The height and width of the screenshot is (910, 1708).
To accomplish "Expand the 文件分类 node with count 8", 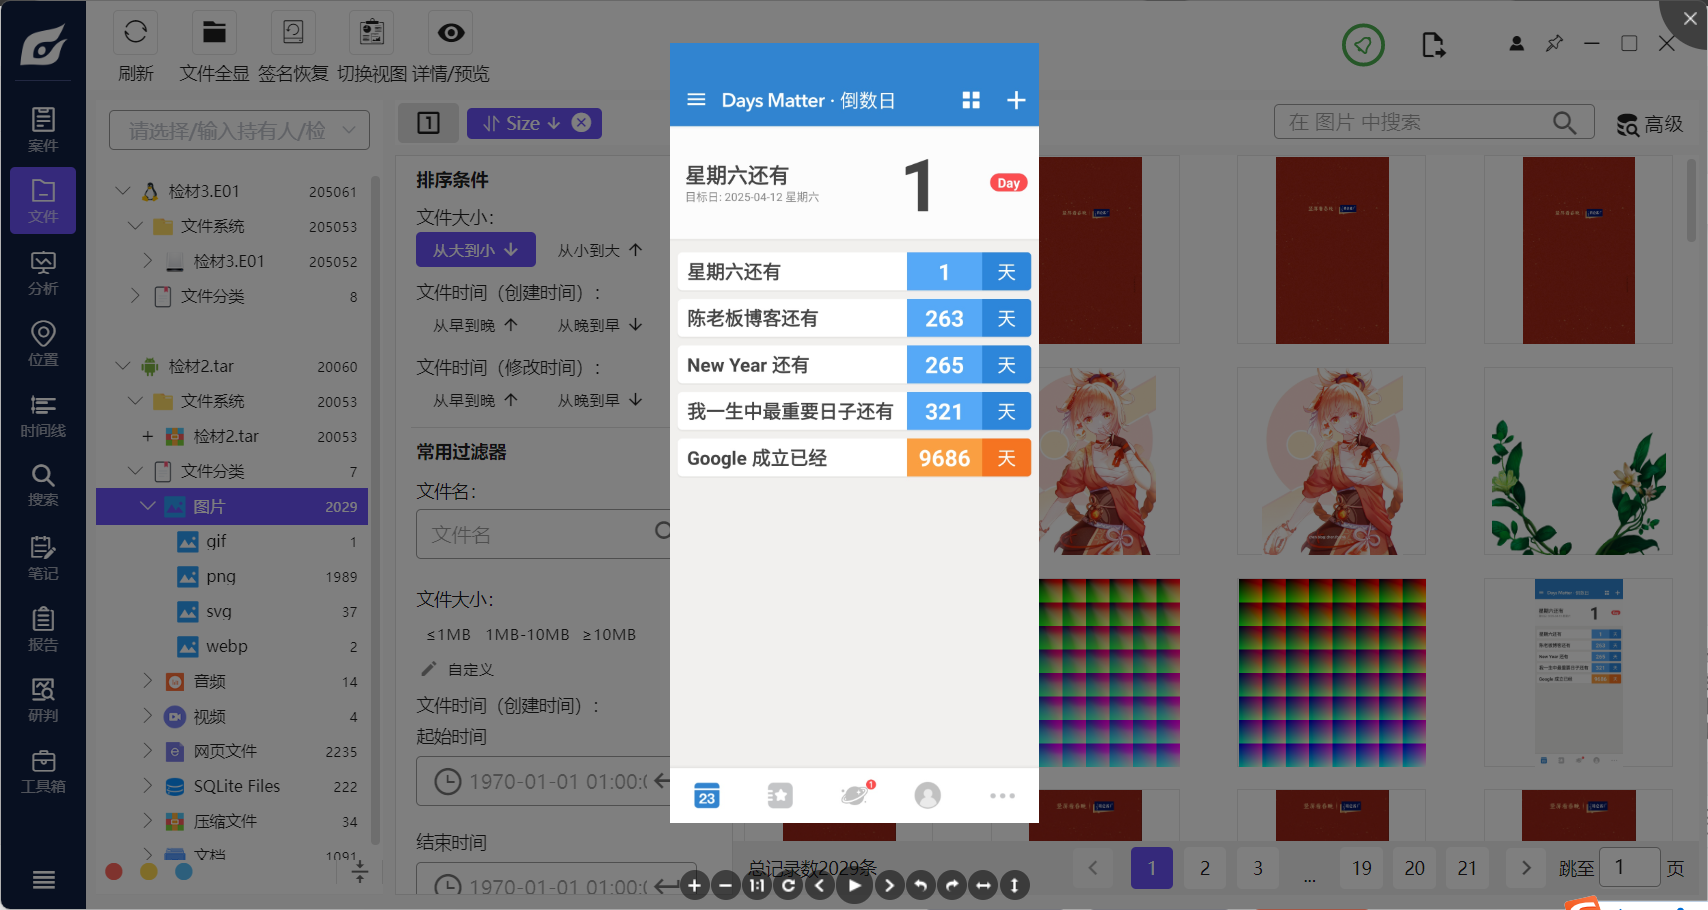I will tap(136, 296).
